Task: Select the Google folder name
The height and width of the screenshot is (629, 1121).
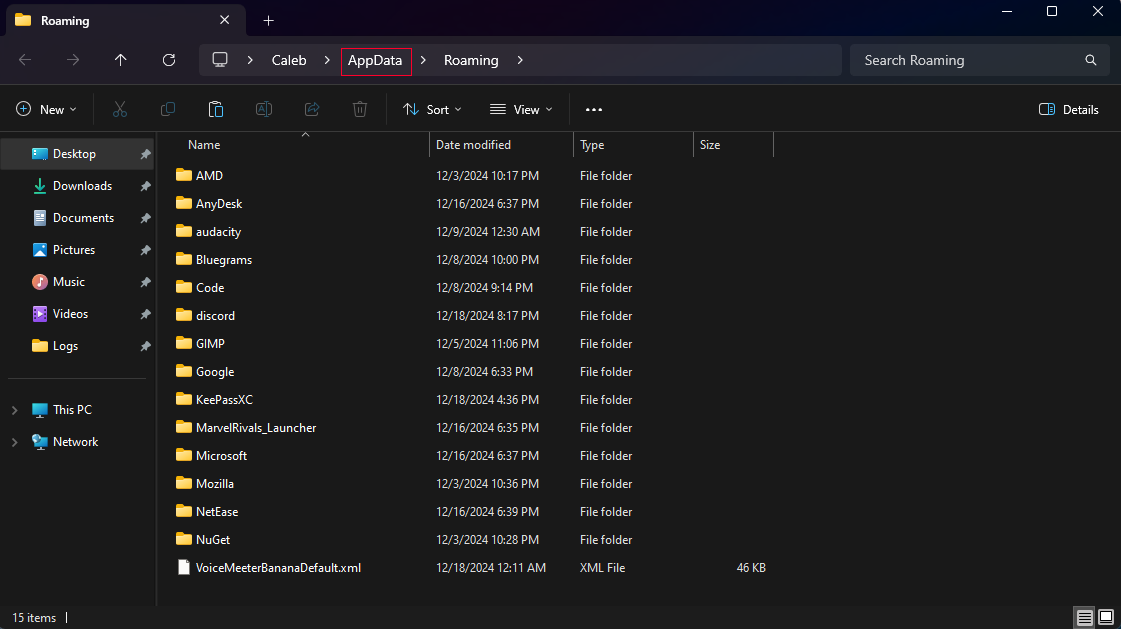Action: click(215, 372)
